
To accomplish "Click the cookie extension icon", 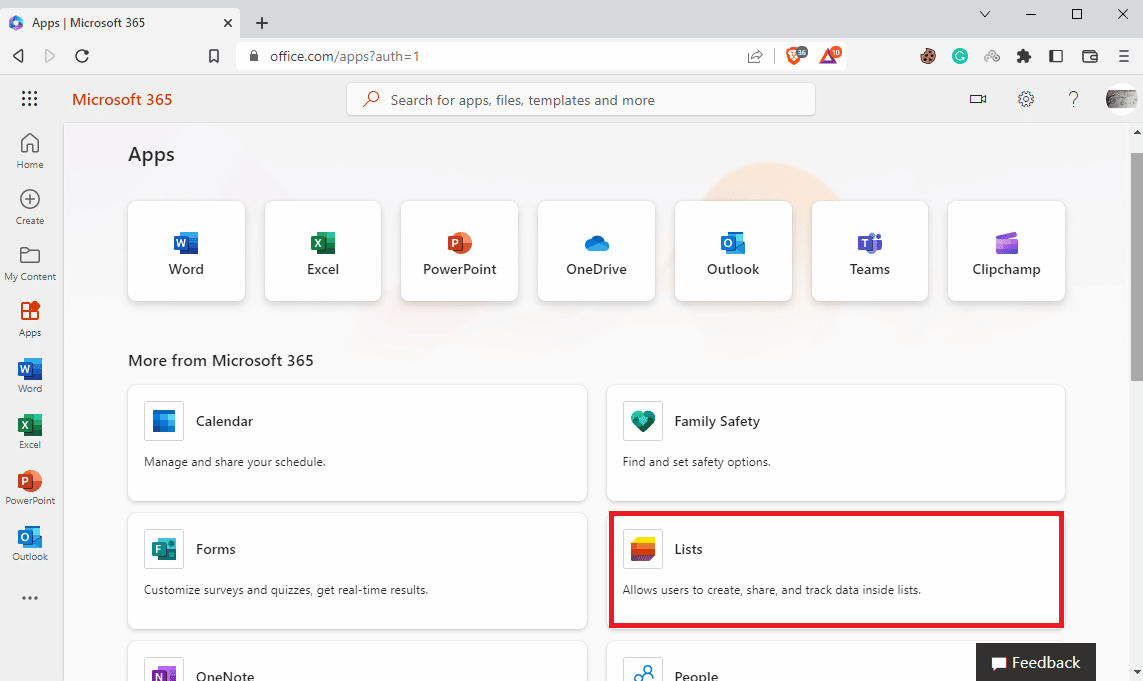I will point(927,56).
